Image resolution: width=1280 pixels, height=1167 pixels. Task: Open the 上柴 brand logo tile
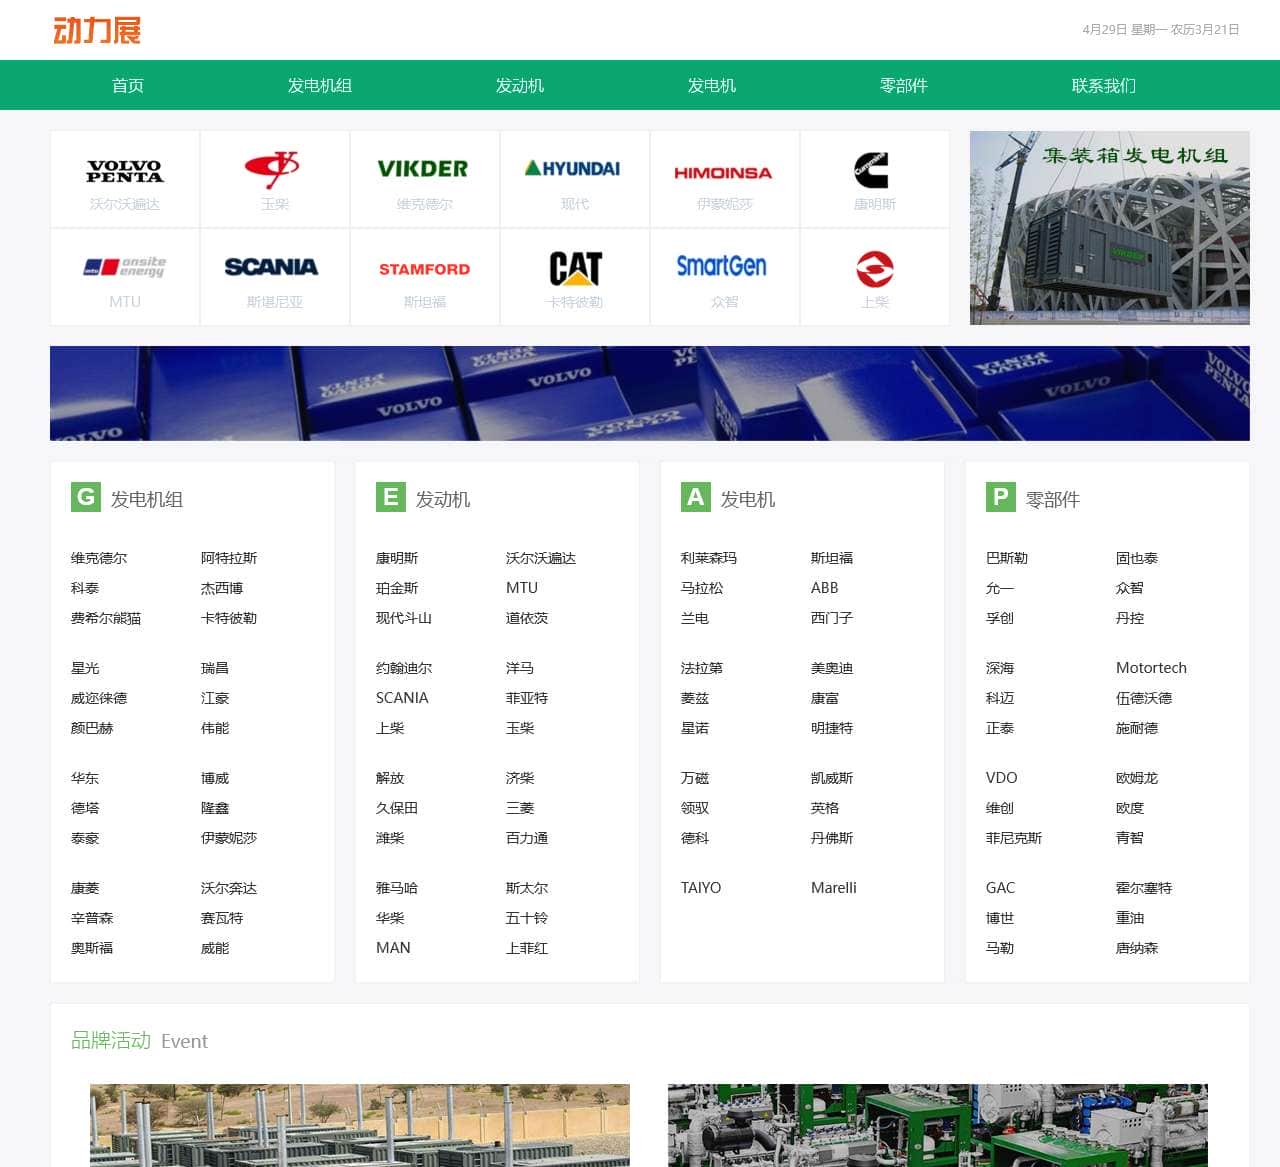pos(875,277)
